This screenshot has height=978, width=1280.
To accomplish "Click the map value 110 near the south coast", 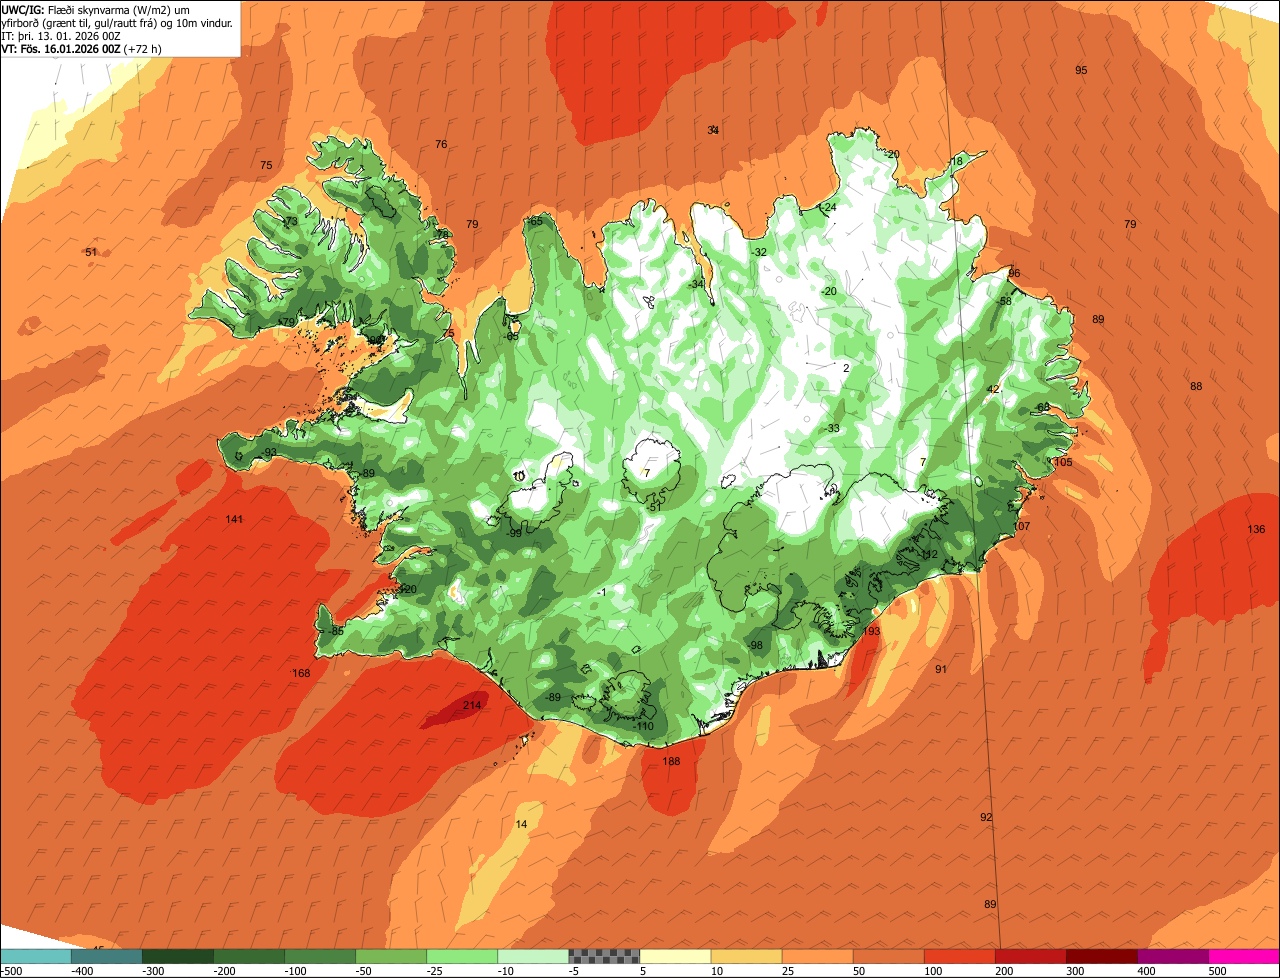I will (645, 726).
